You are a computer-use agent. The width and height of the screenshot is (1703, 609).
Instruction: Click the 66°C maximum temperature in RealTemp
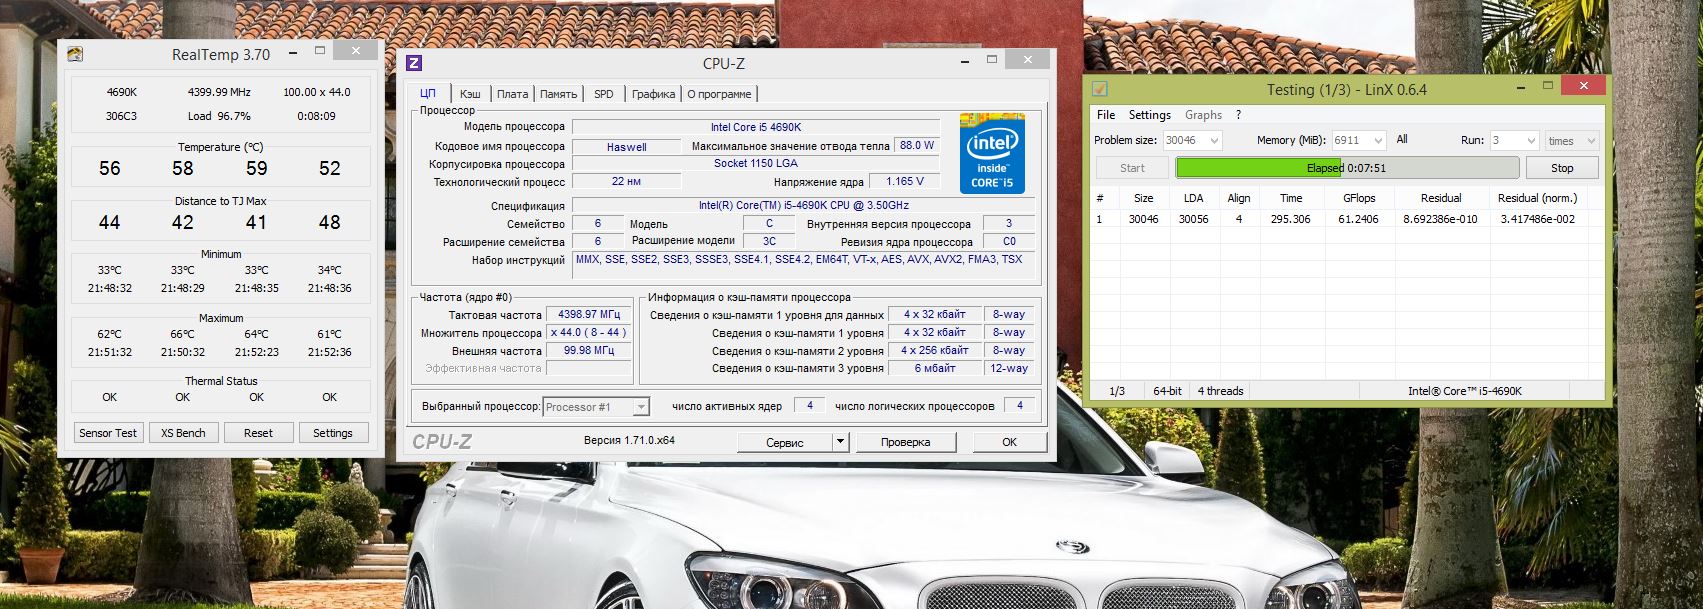[183, 334]
